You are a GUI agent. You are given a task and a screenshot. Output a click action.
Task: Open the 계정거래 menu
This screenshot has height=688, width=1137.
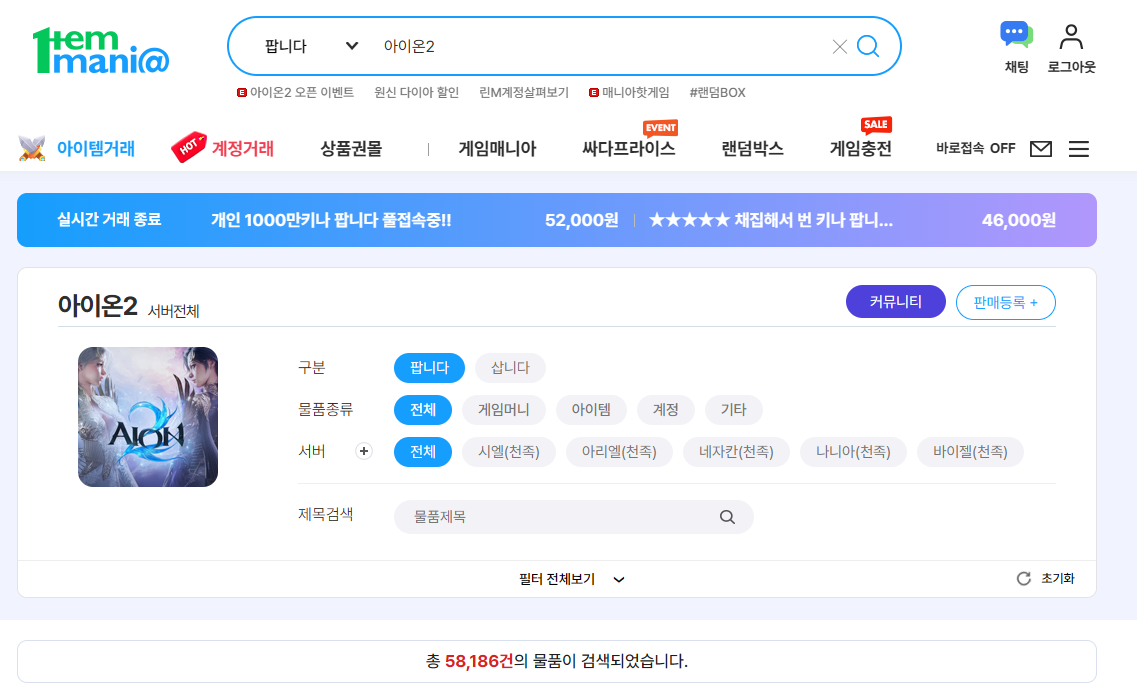pyautogui.click(x=242, y=149)
